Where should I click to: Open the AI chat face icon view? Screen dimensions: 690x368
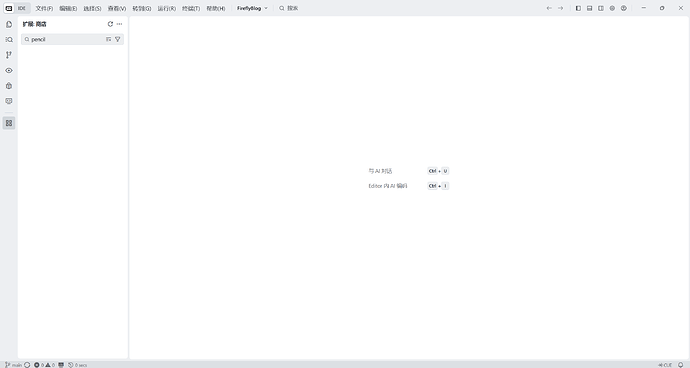pyautogui.click(x=9, y=101)
